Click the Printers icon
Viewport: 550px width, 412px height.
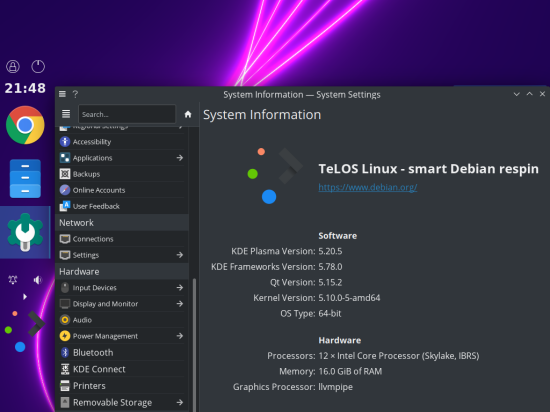coord(65,386)
